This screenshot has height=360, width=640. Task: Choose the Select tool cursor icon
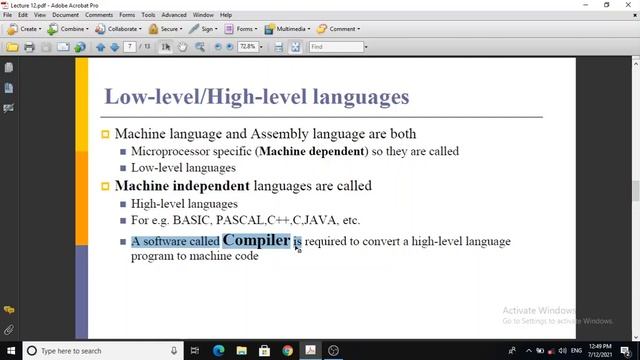[166, 47]
